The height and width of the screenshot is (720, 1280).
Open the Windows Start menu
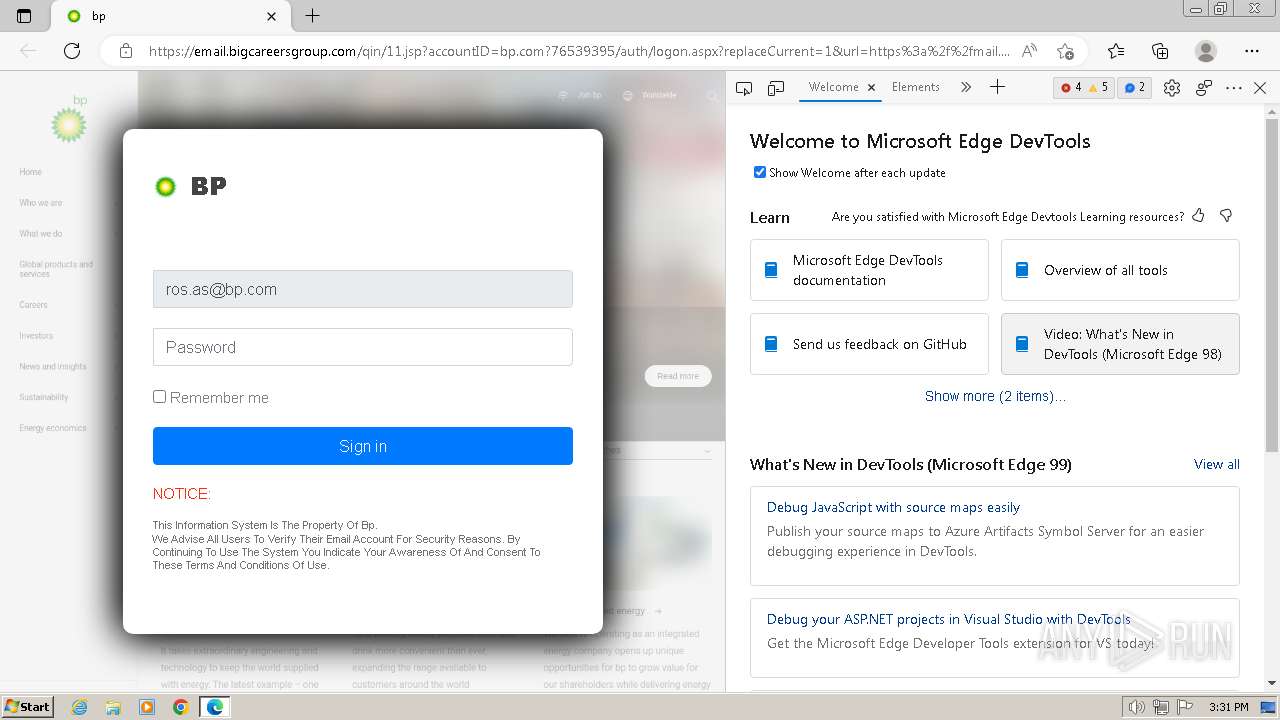[x=27, y=707]
